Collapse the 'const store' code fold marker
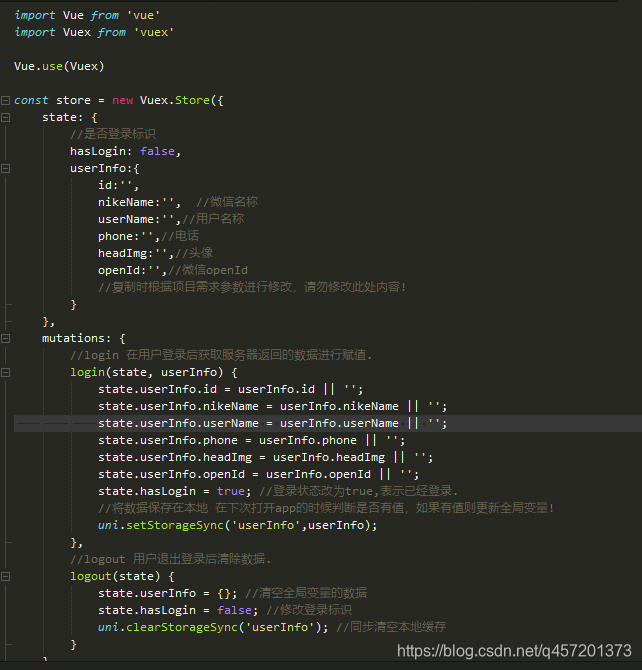The width and height of the screenshot is (642, 670). [x=6, y=100]
